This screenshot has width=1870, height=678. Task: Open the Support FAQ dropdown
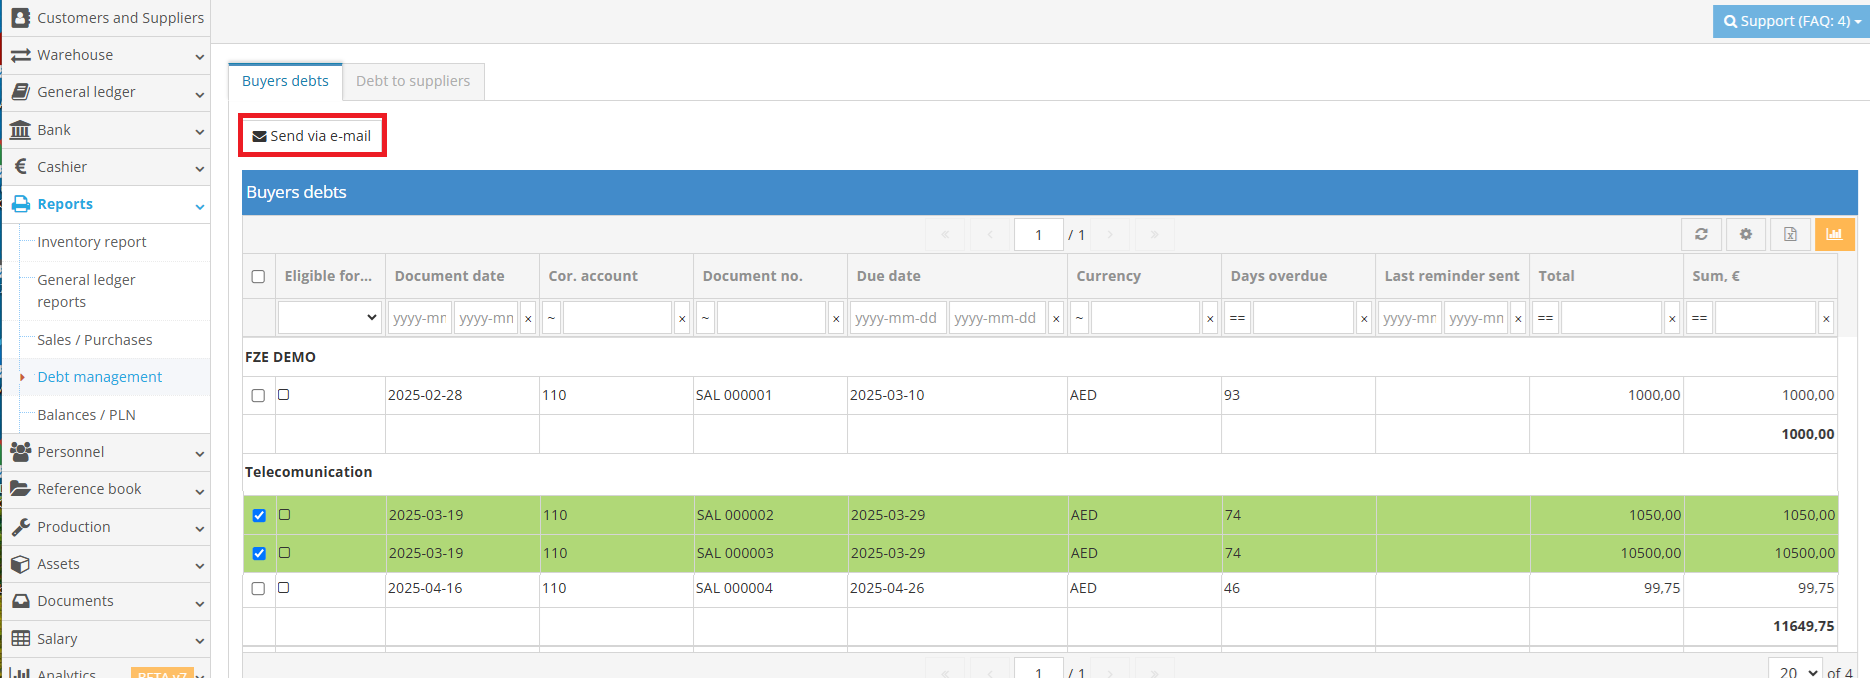(x=1792, y=21)
